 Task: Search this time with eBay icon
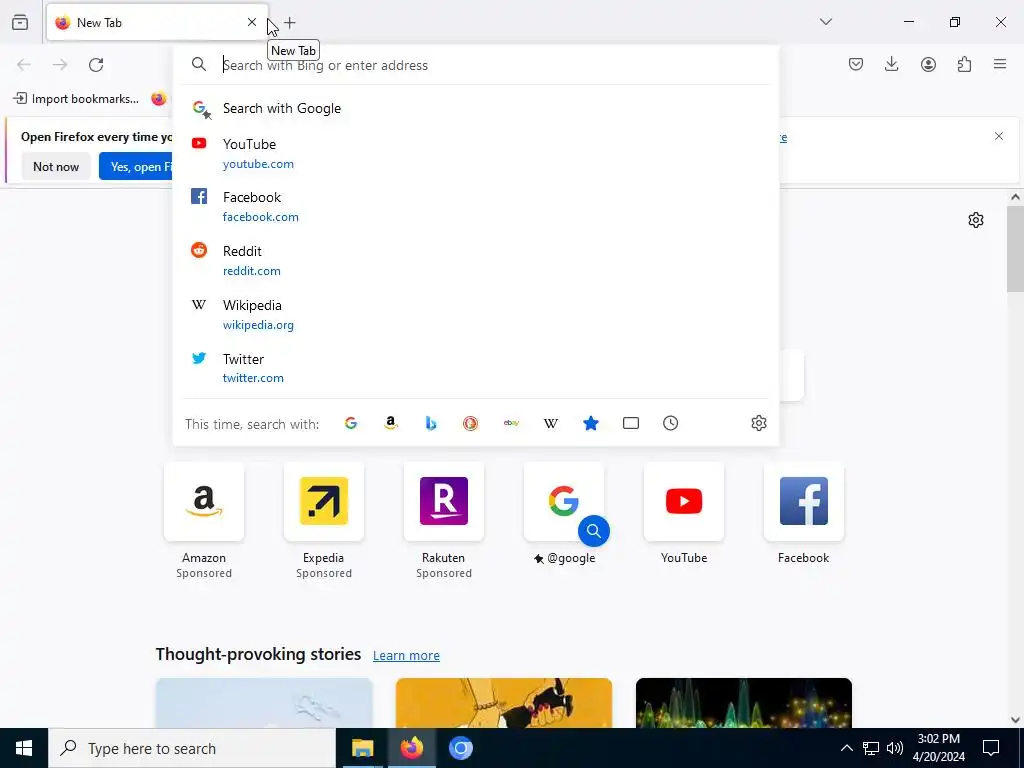tap(511, 423)
